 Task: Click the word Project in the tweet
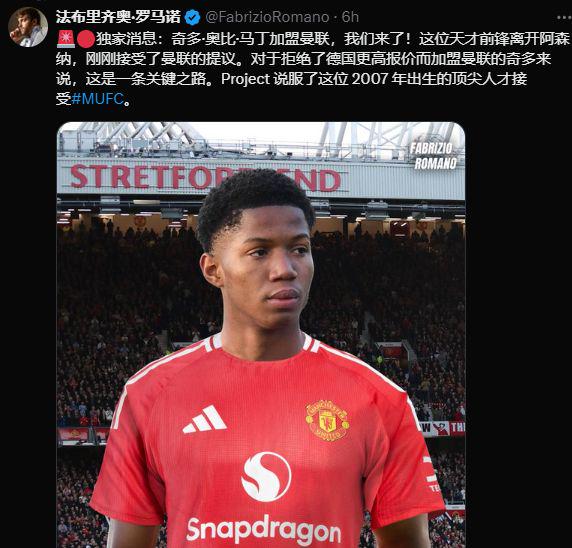click(x=245, y=79)
